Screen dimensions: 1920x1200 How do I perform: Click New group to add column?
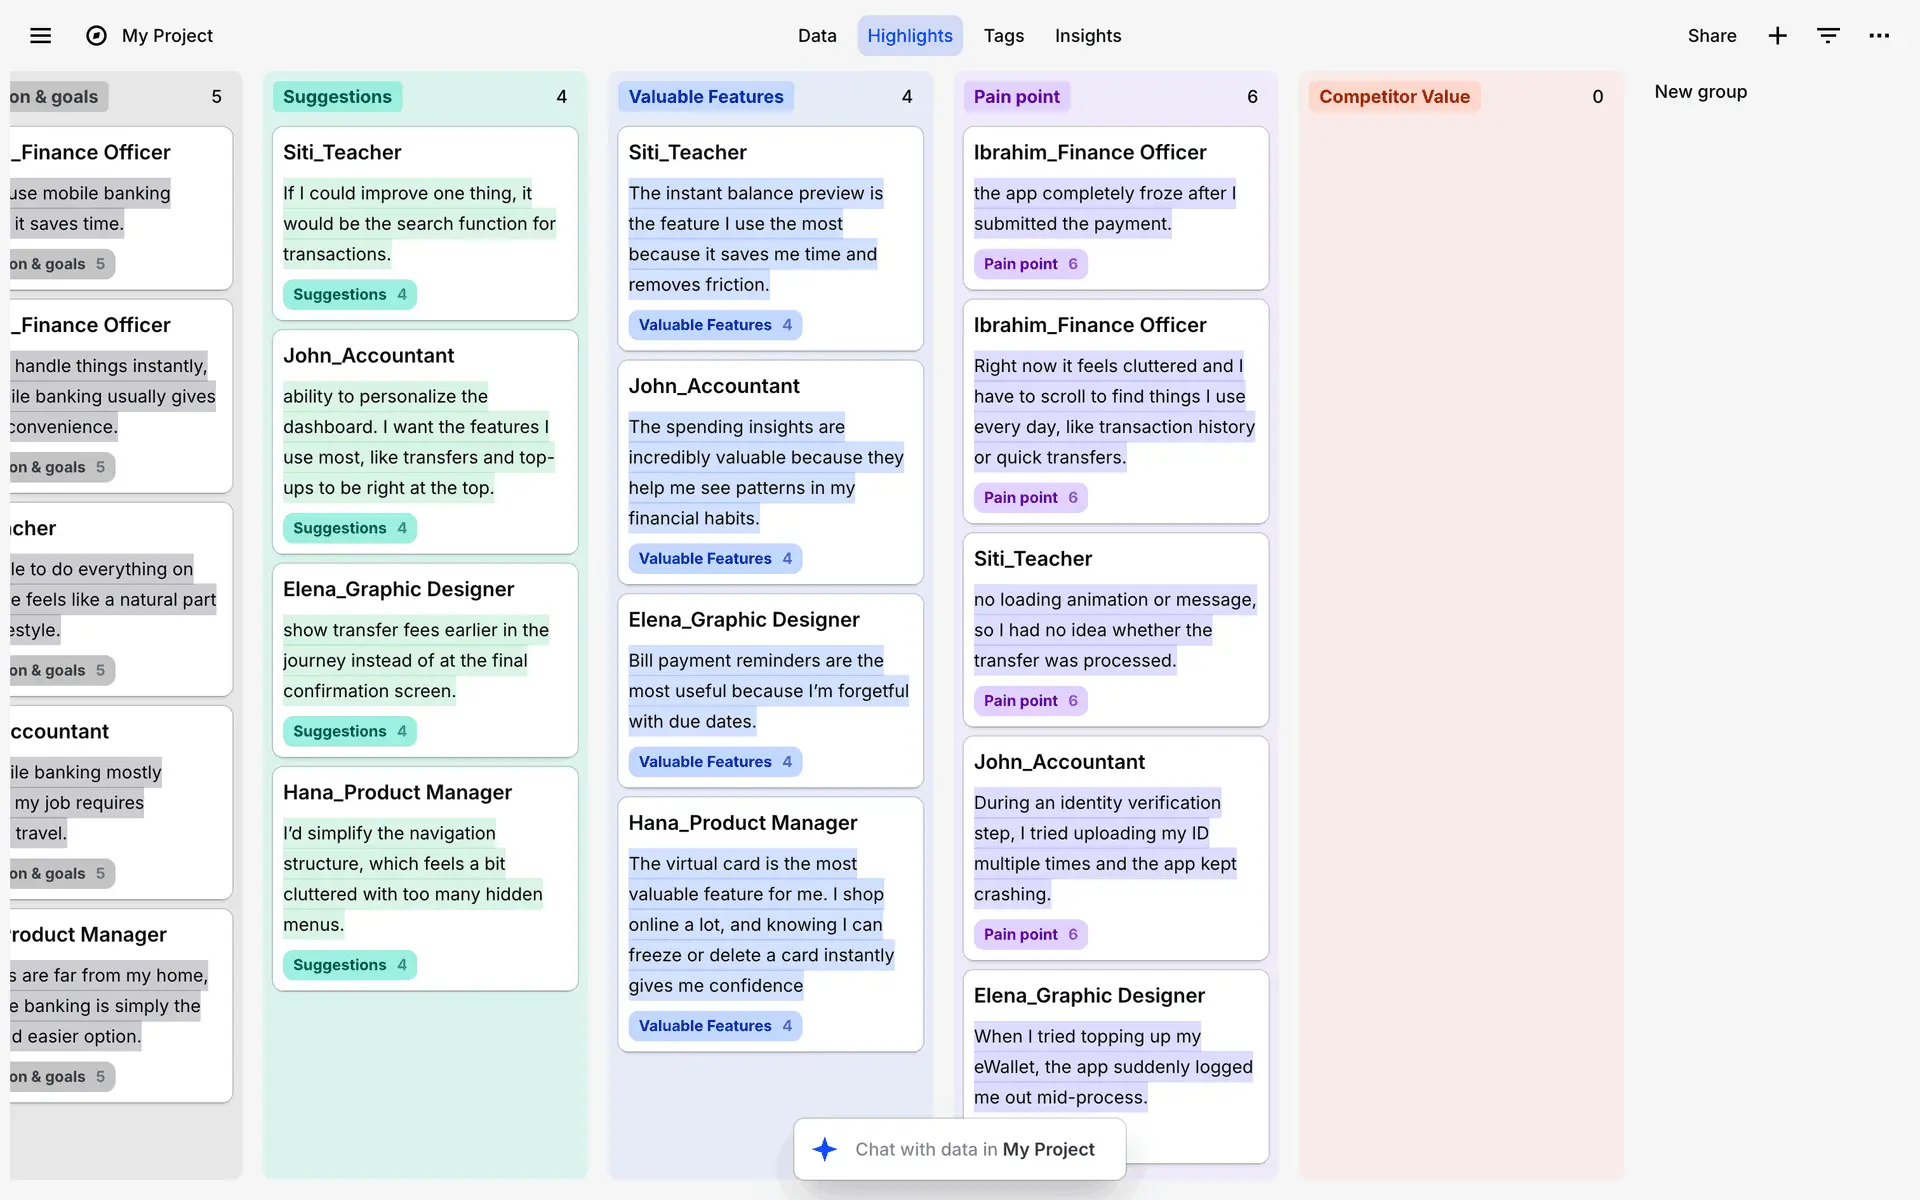1700,92
